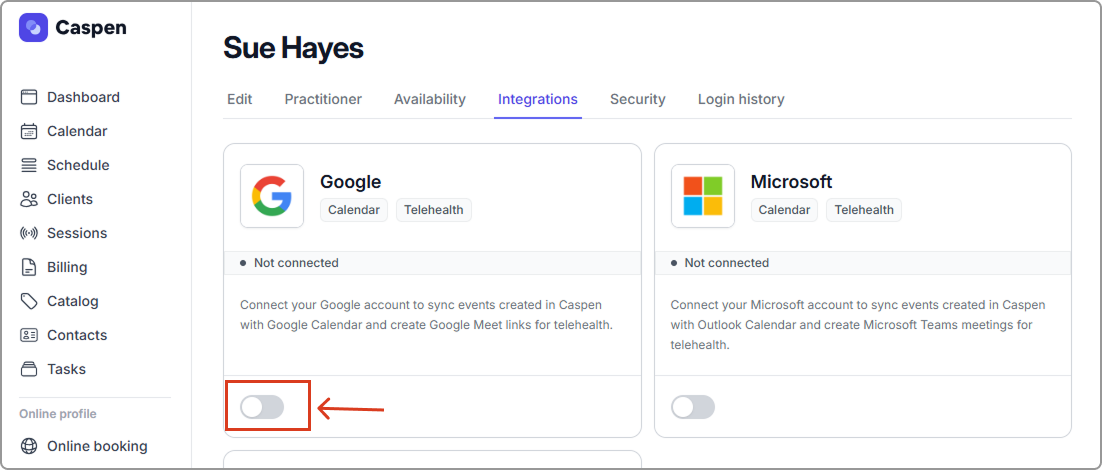
Task: Click the Microsoft Telehealth tag
Action: pos(864,210)
